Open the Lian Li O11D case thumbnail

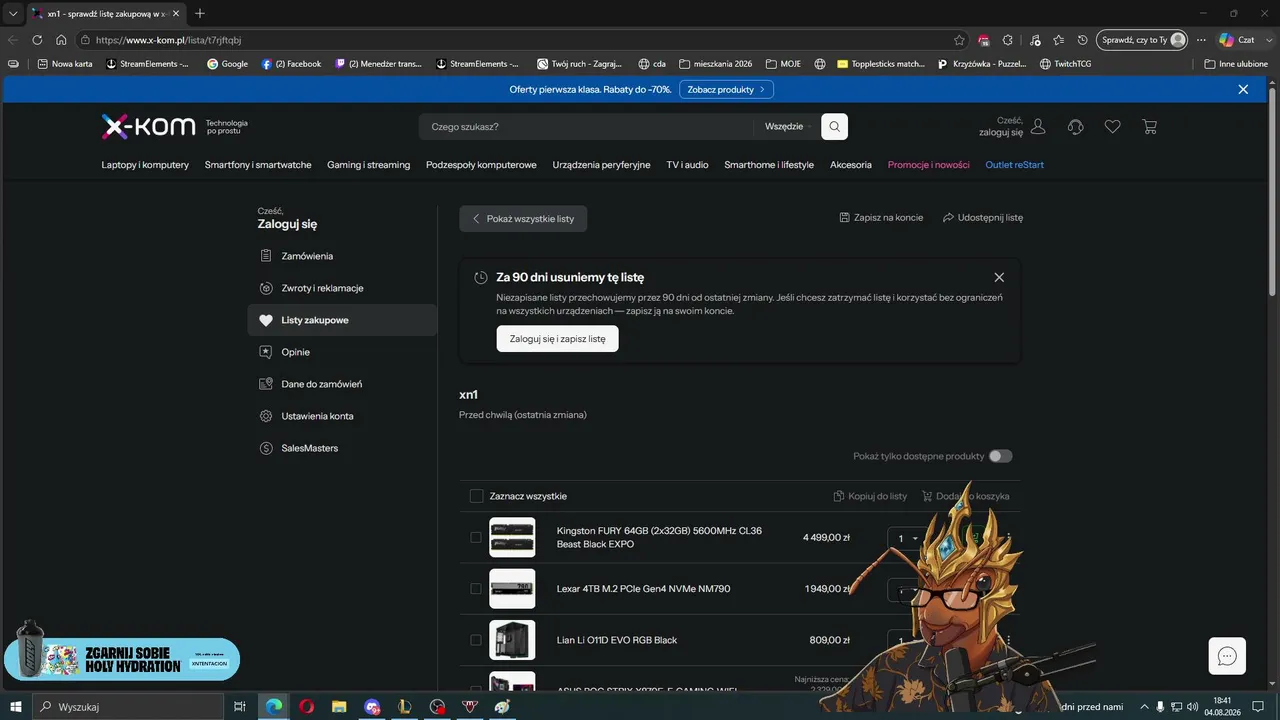pos(512,640)
